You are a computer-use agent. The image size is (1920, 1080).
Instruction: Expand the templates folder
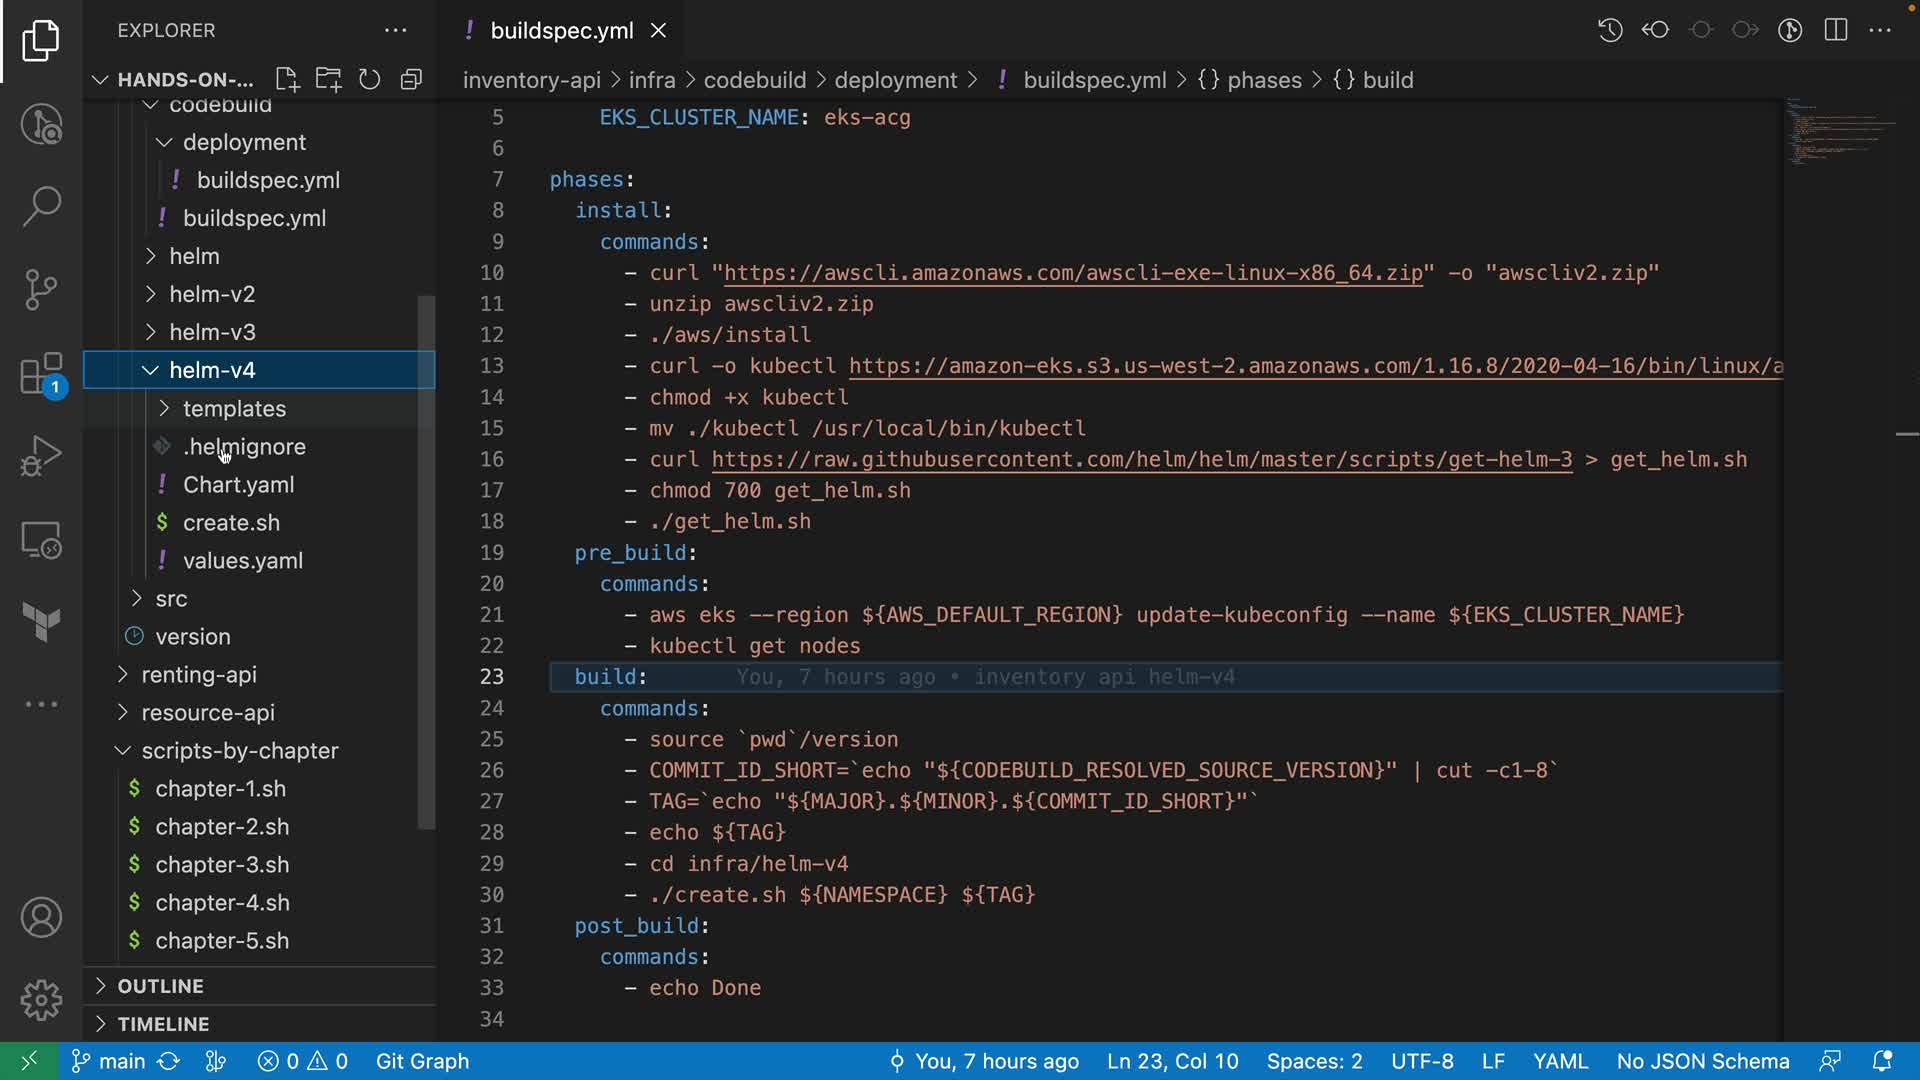(x=234, y=408)
